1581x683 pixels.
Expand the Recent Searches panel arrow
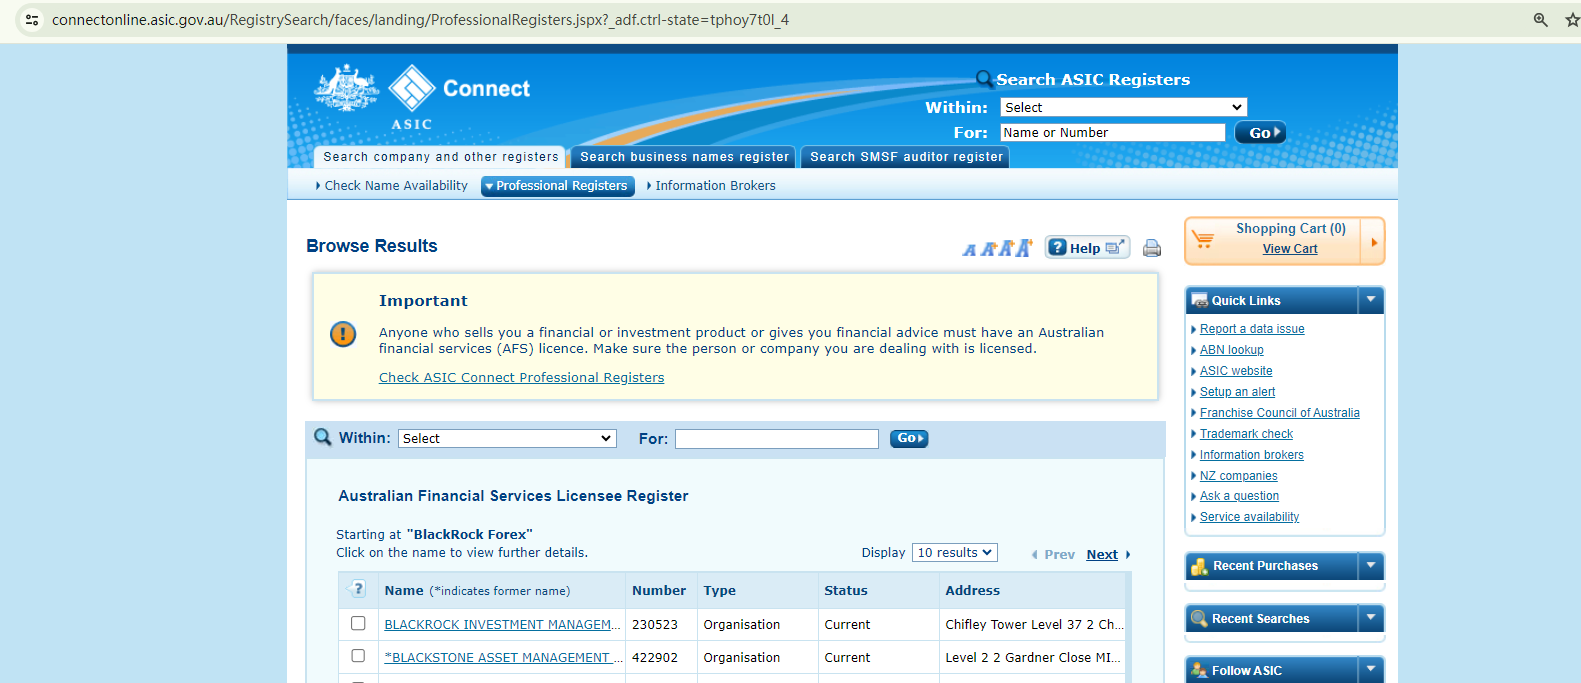pyautogui.click(x=1371, y=619)
